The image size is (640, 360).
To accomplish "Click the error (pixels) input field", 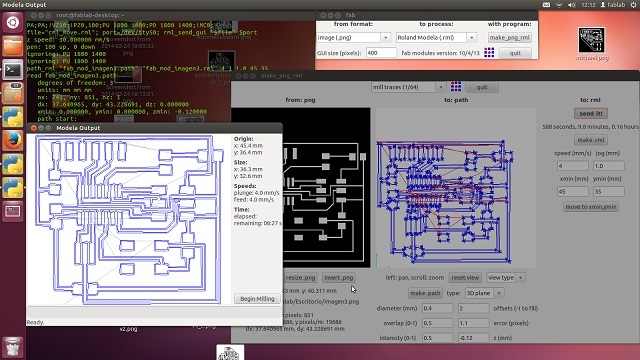I will 473,323.
